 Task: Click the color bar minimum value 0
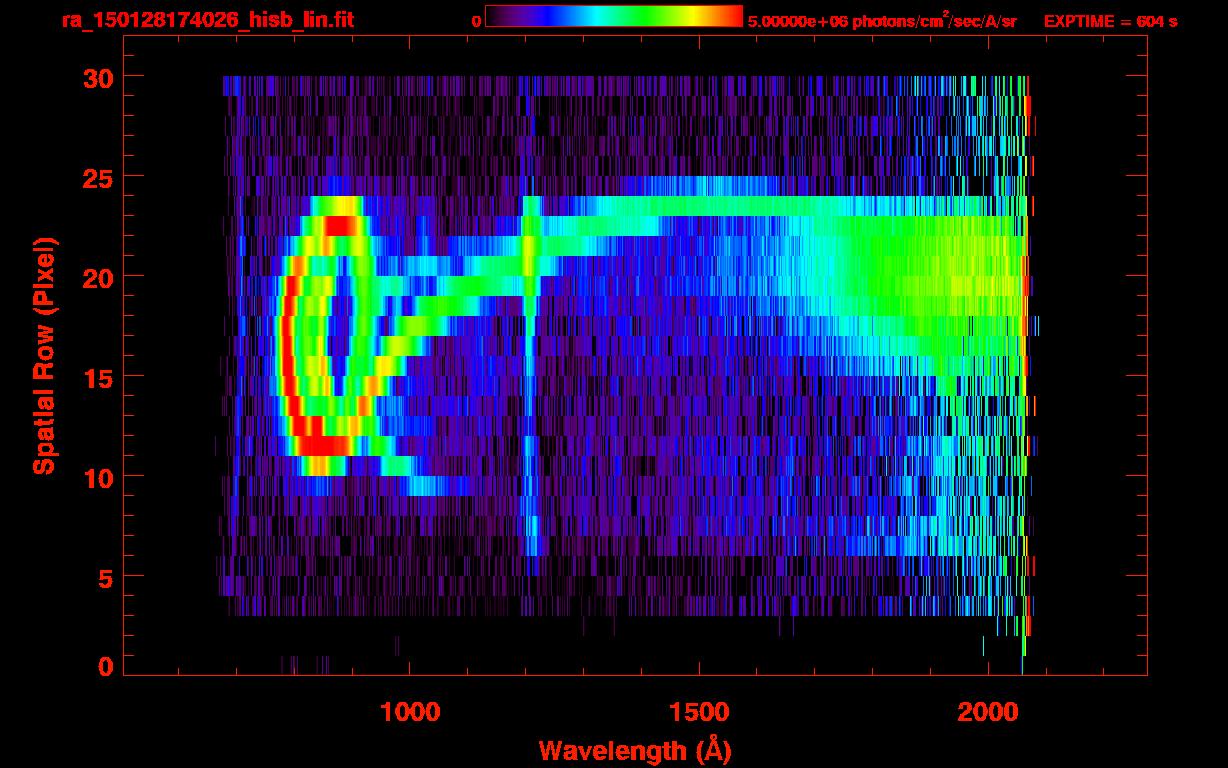click(x=476, y=21)
